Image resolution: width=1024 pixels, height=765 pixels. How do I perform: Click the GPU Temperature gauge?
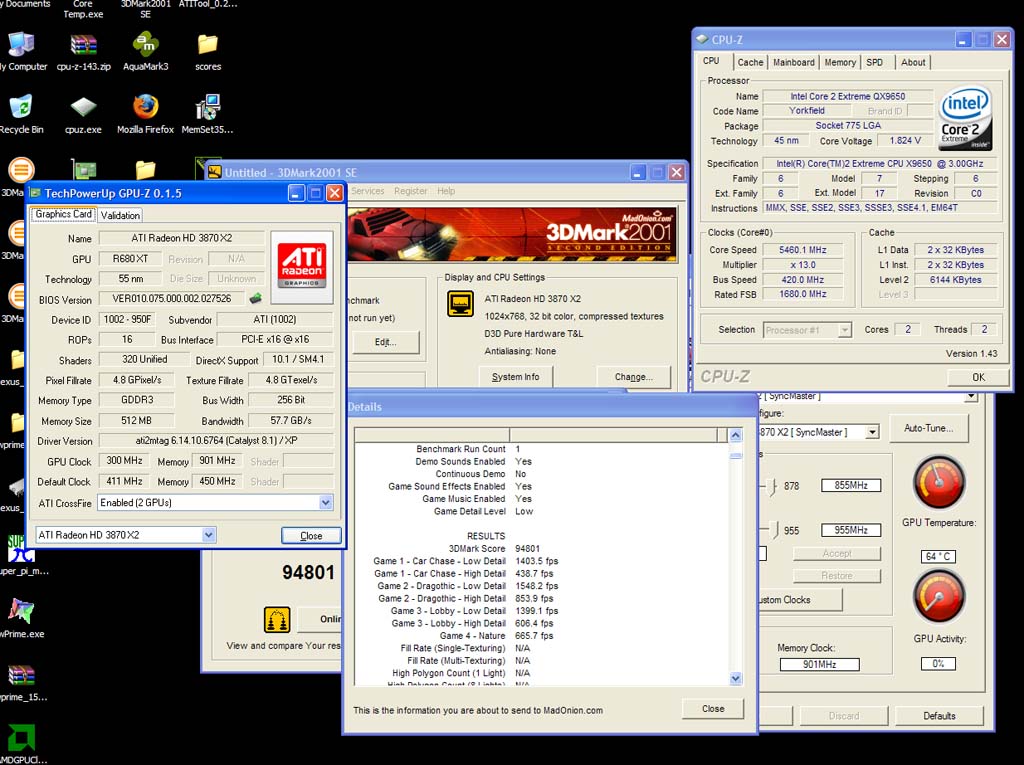[938, 482]
